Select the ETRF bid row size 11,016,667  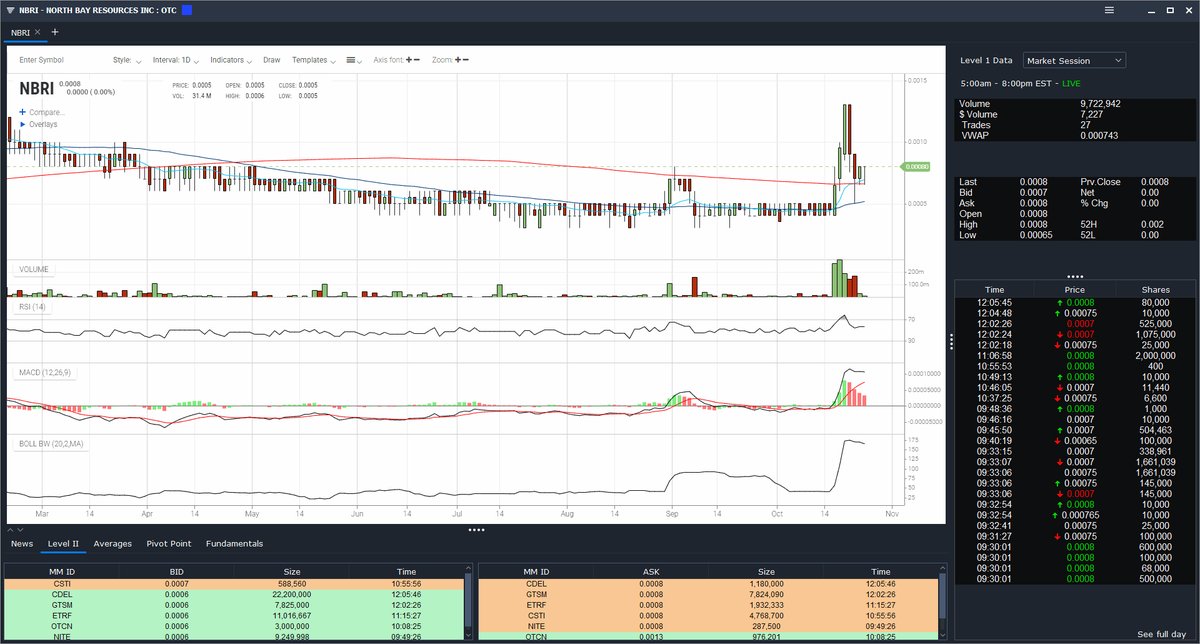[x=235, y=615]
